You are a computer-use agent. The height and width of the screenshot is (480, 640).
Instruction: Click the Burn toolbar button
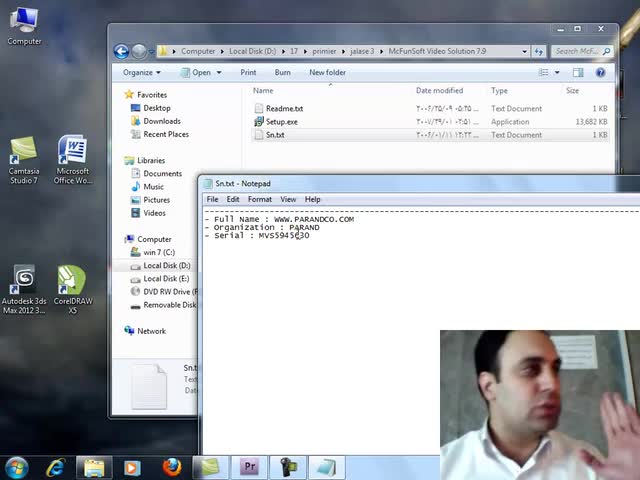coord(282,73)
